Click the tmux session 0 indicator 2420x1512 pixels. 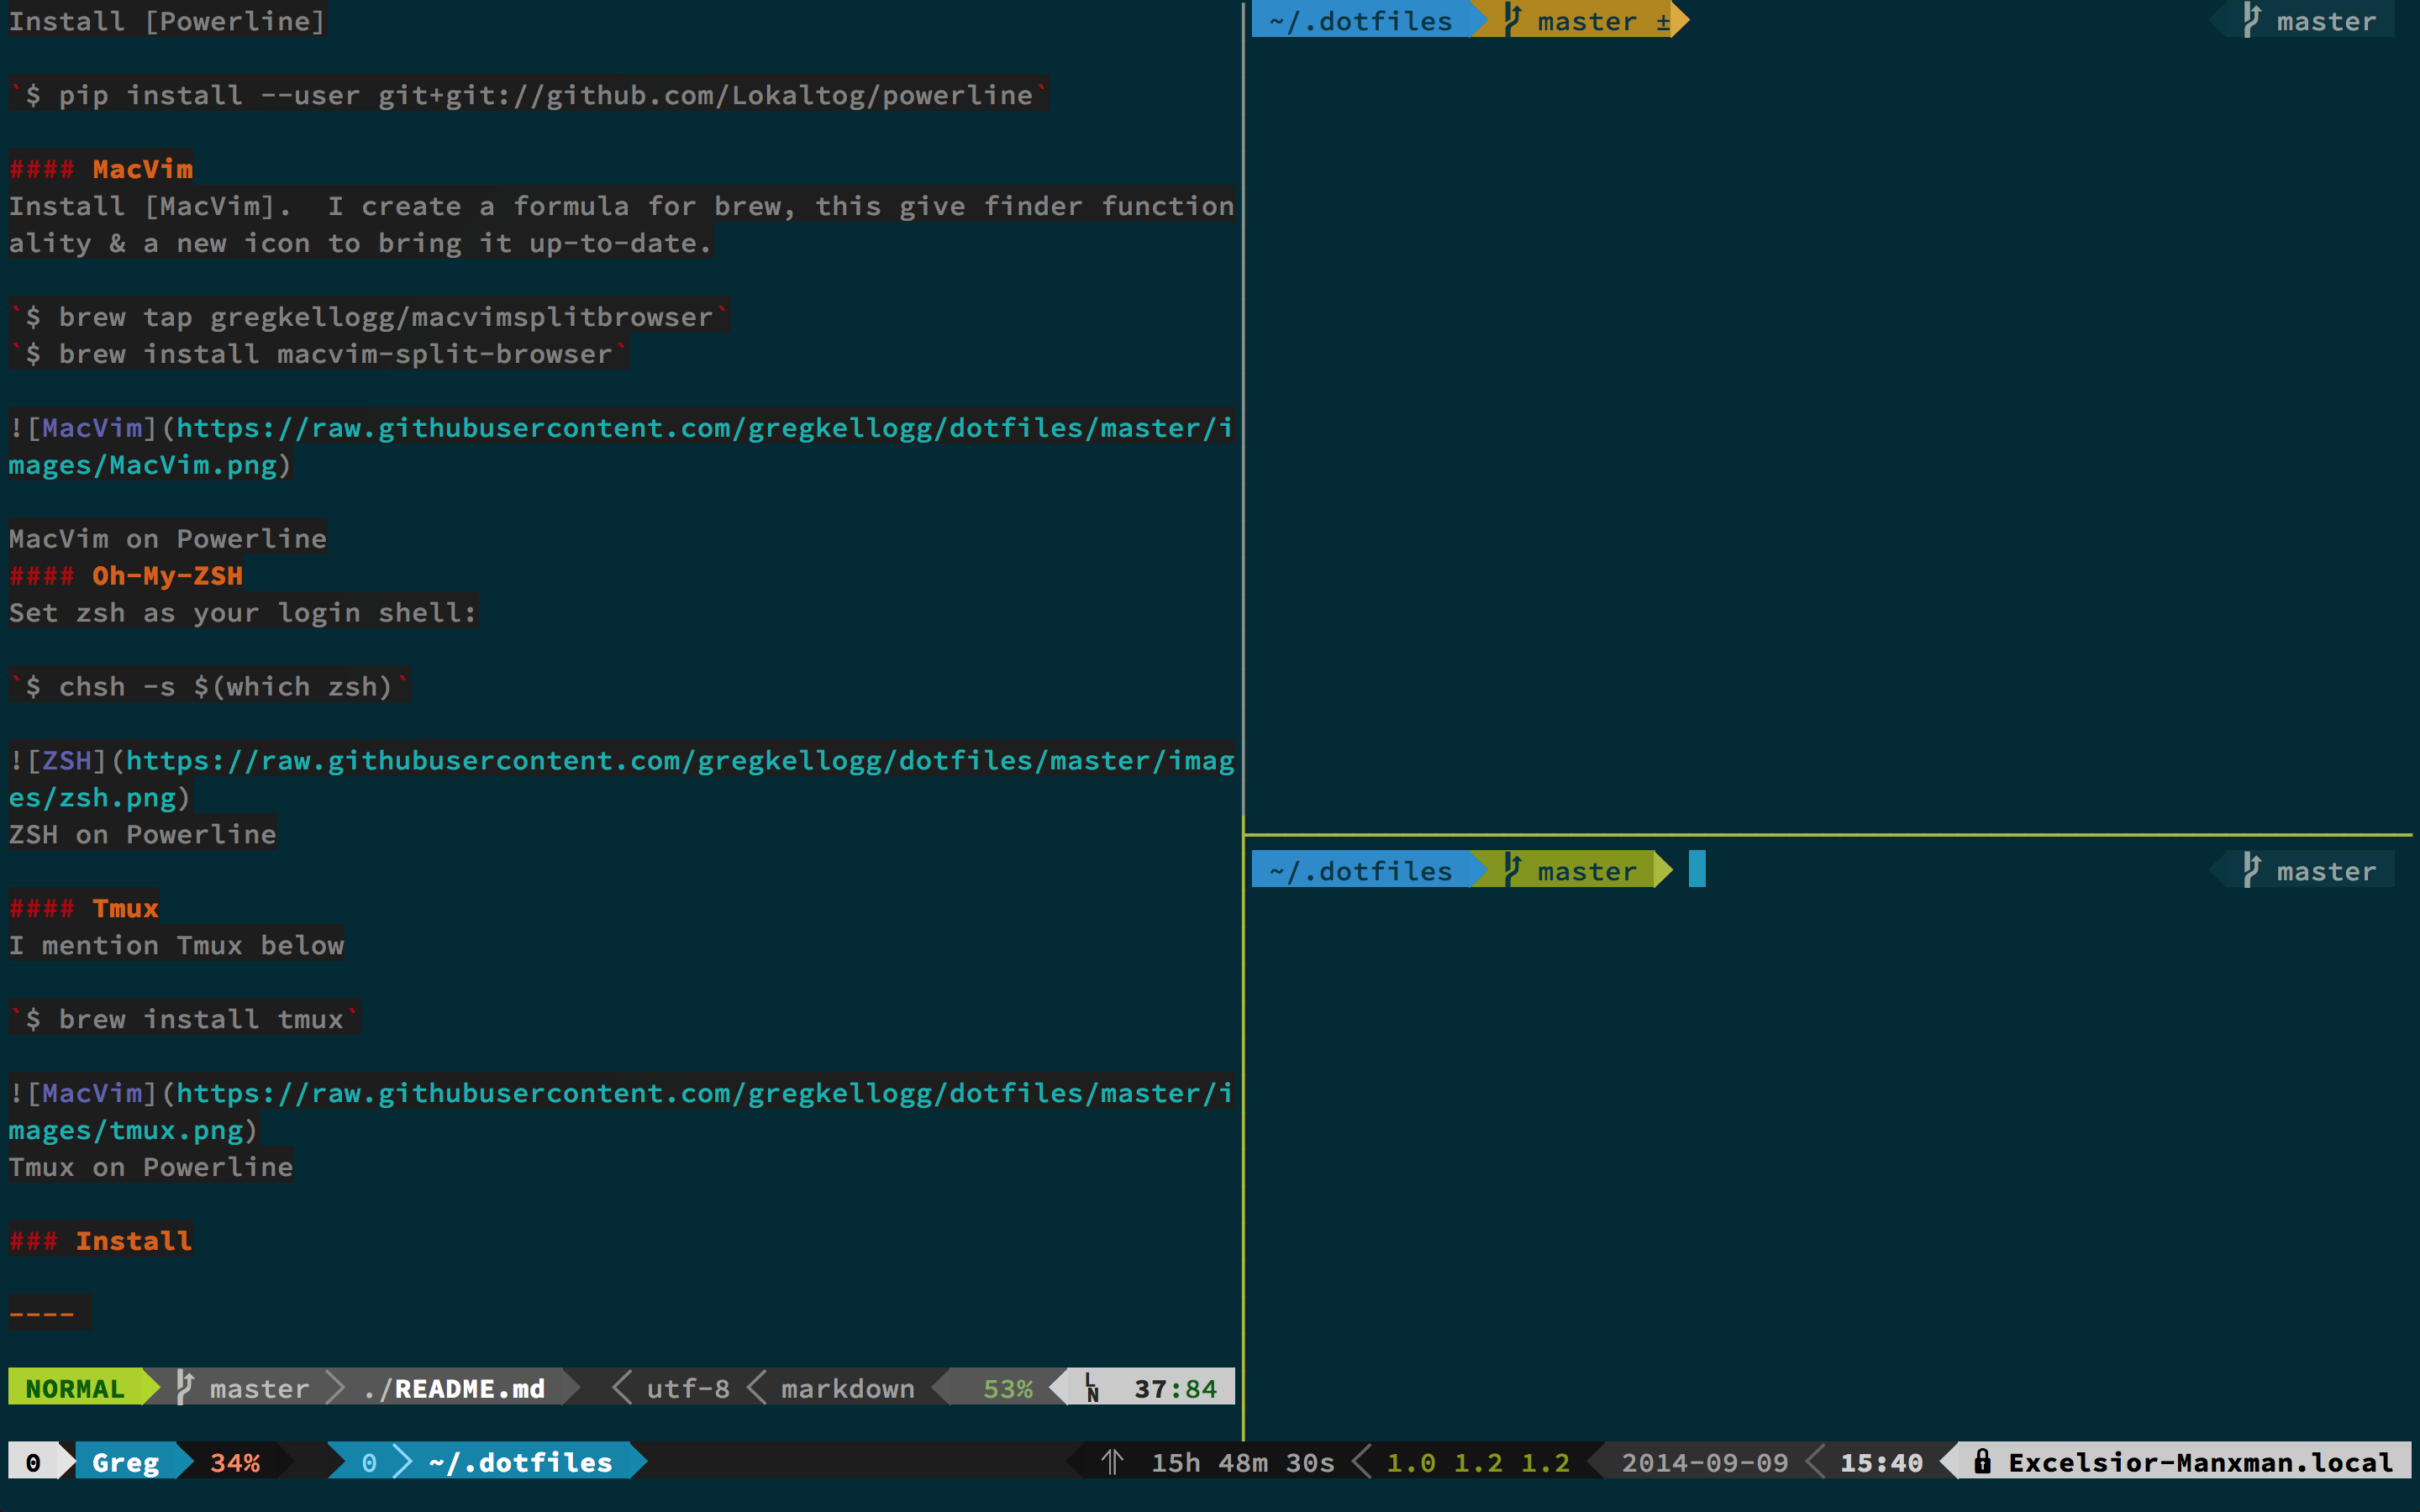coord(33,1462)
